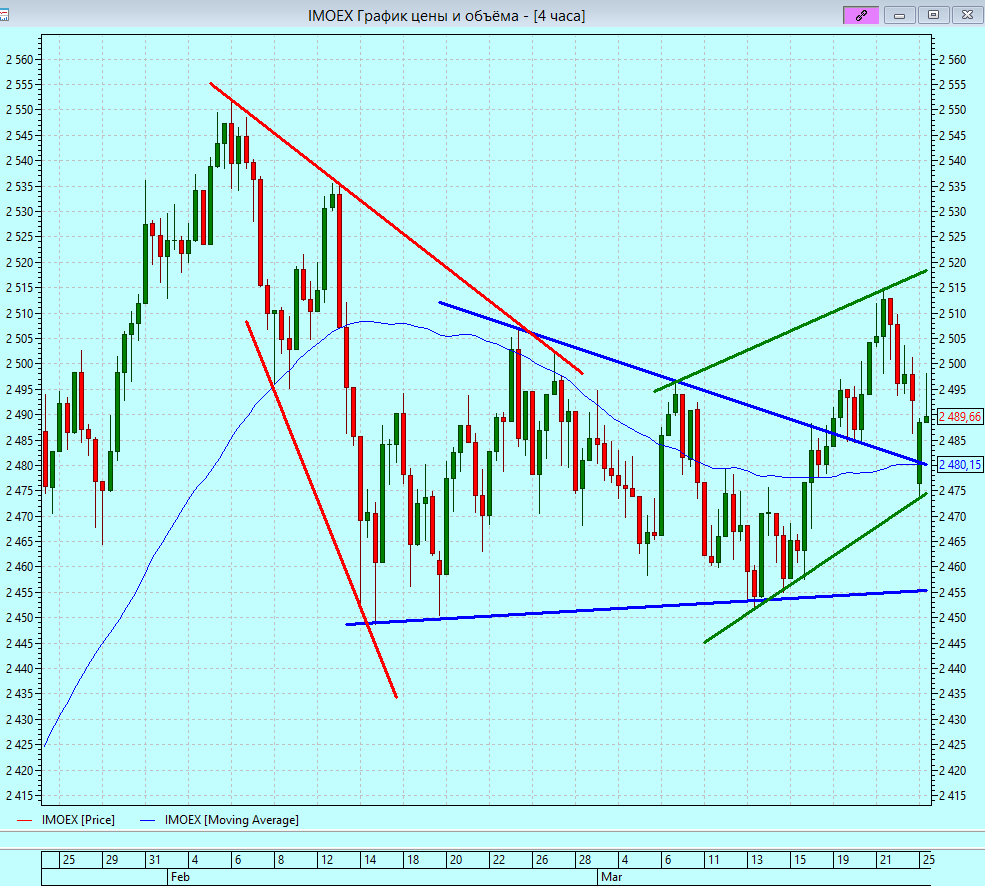Select the IMOEX [Price] legend entry
This screenshot has width=985, height=886.
[x=78, y=820]
